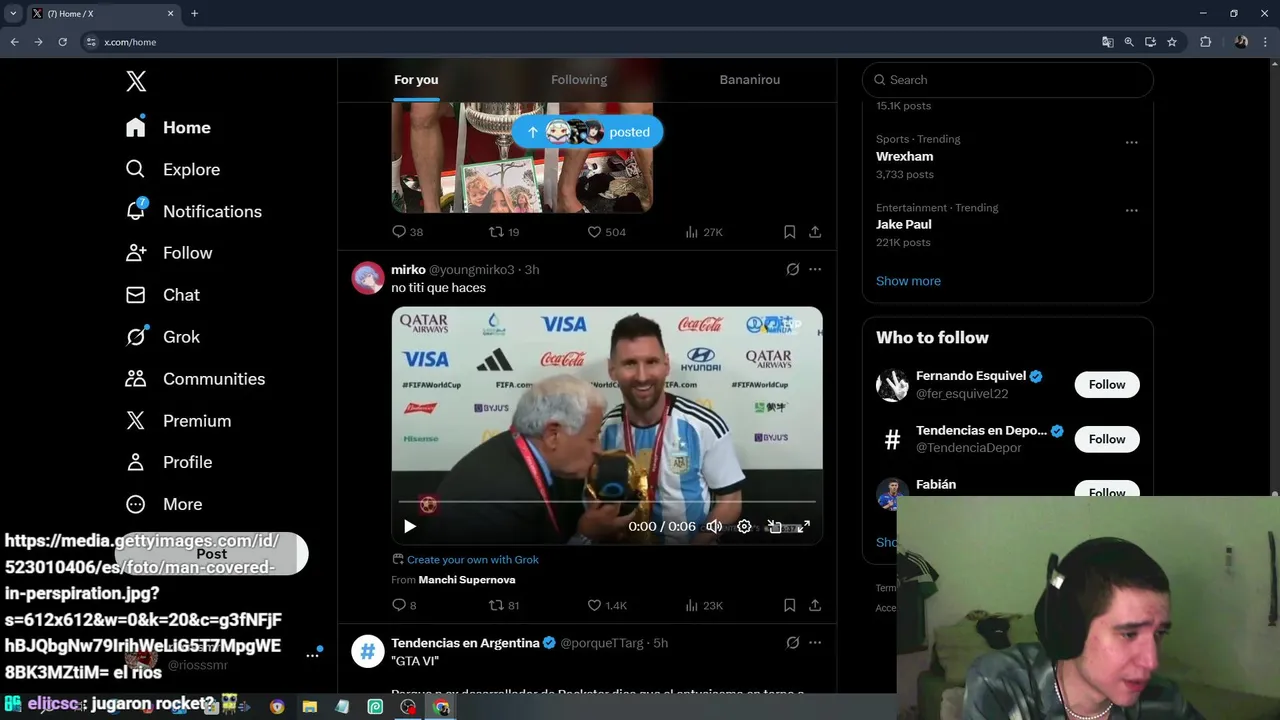Open Tendencias en Argentina post author
Viewport: 1280px width, 720px height.
465,643
